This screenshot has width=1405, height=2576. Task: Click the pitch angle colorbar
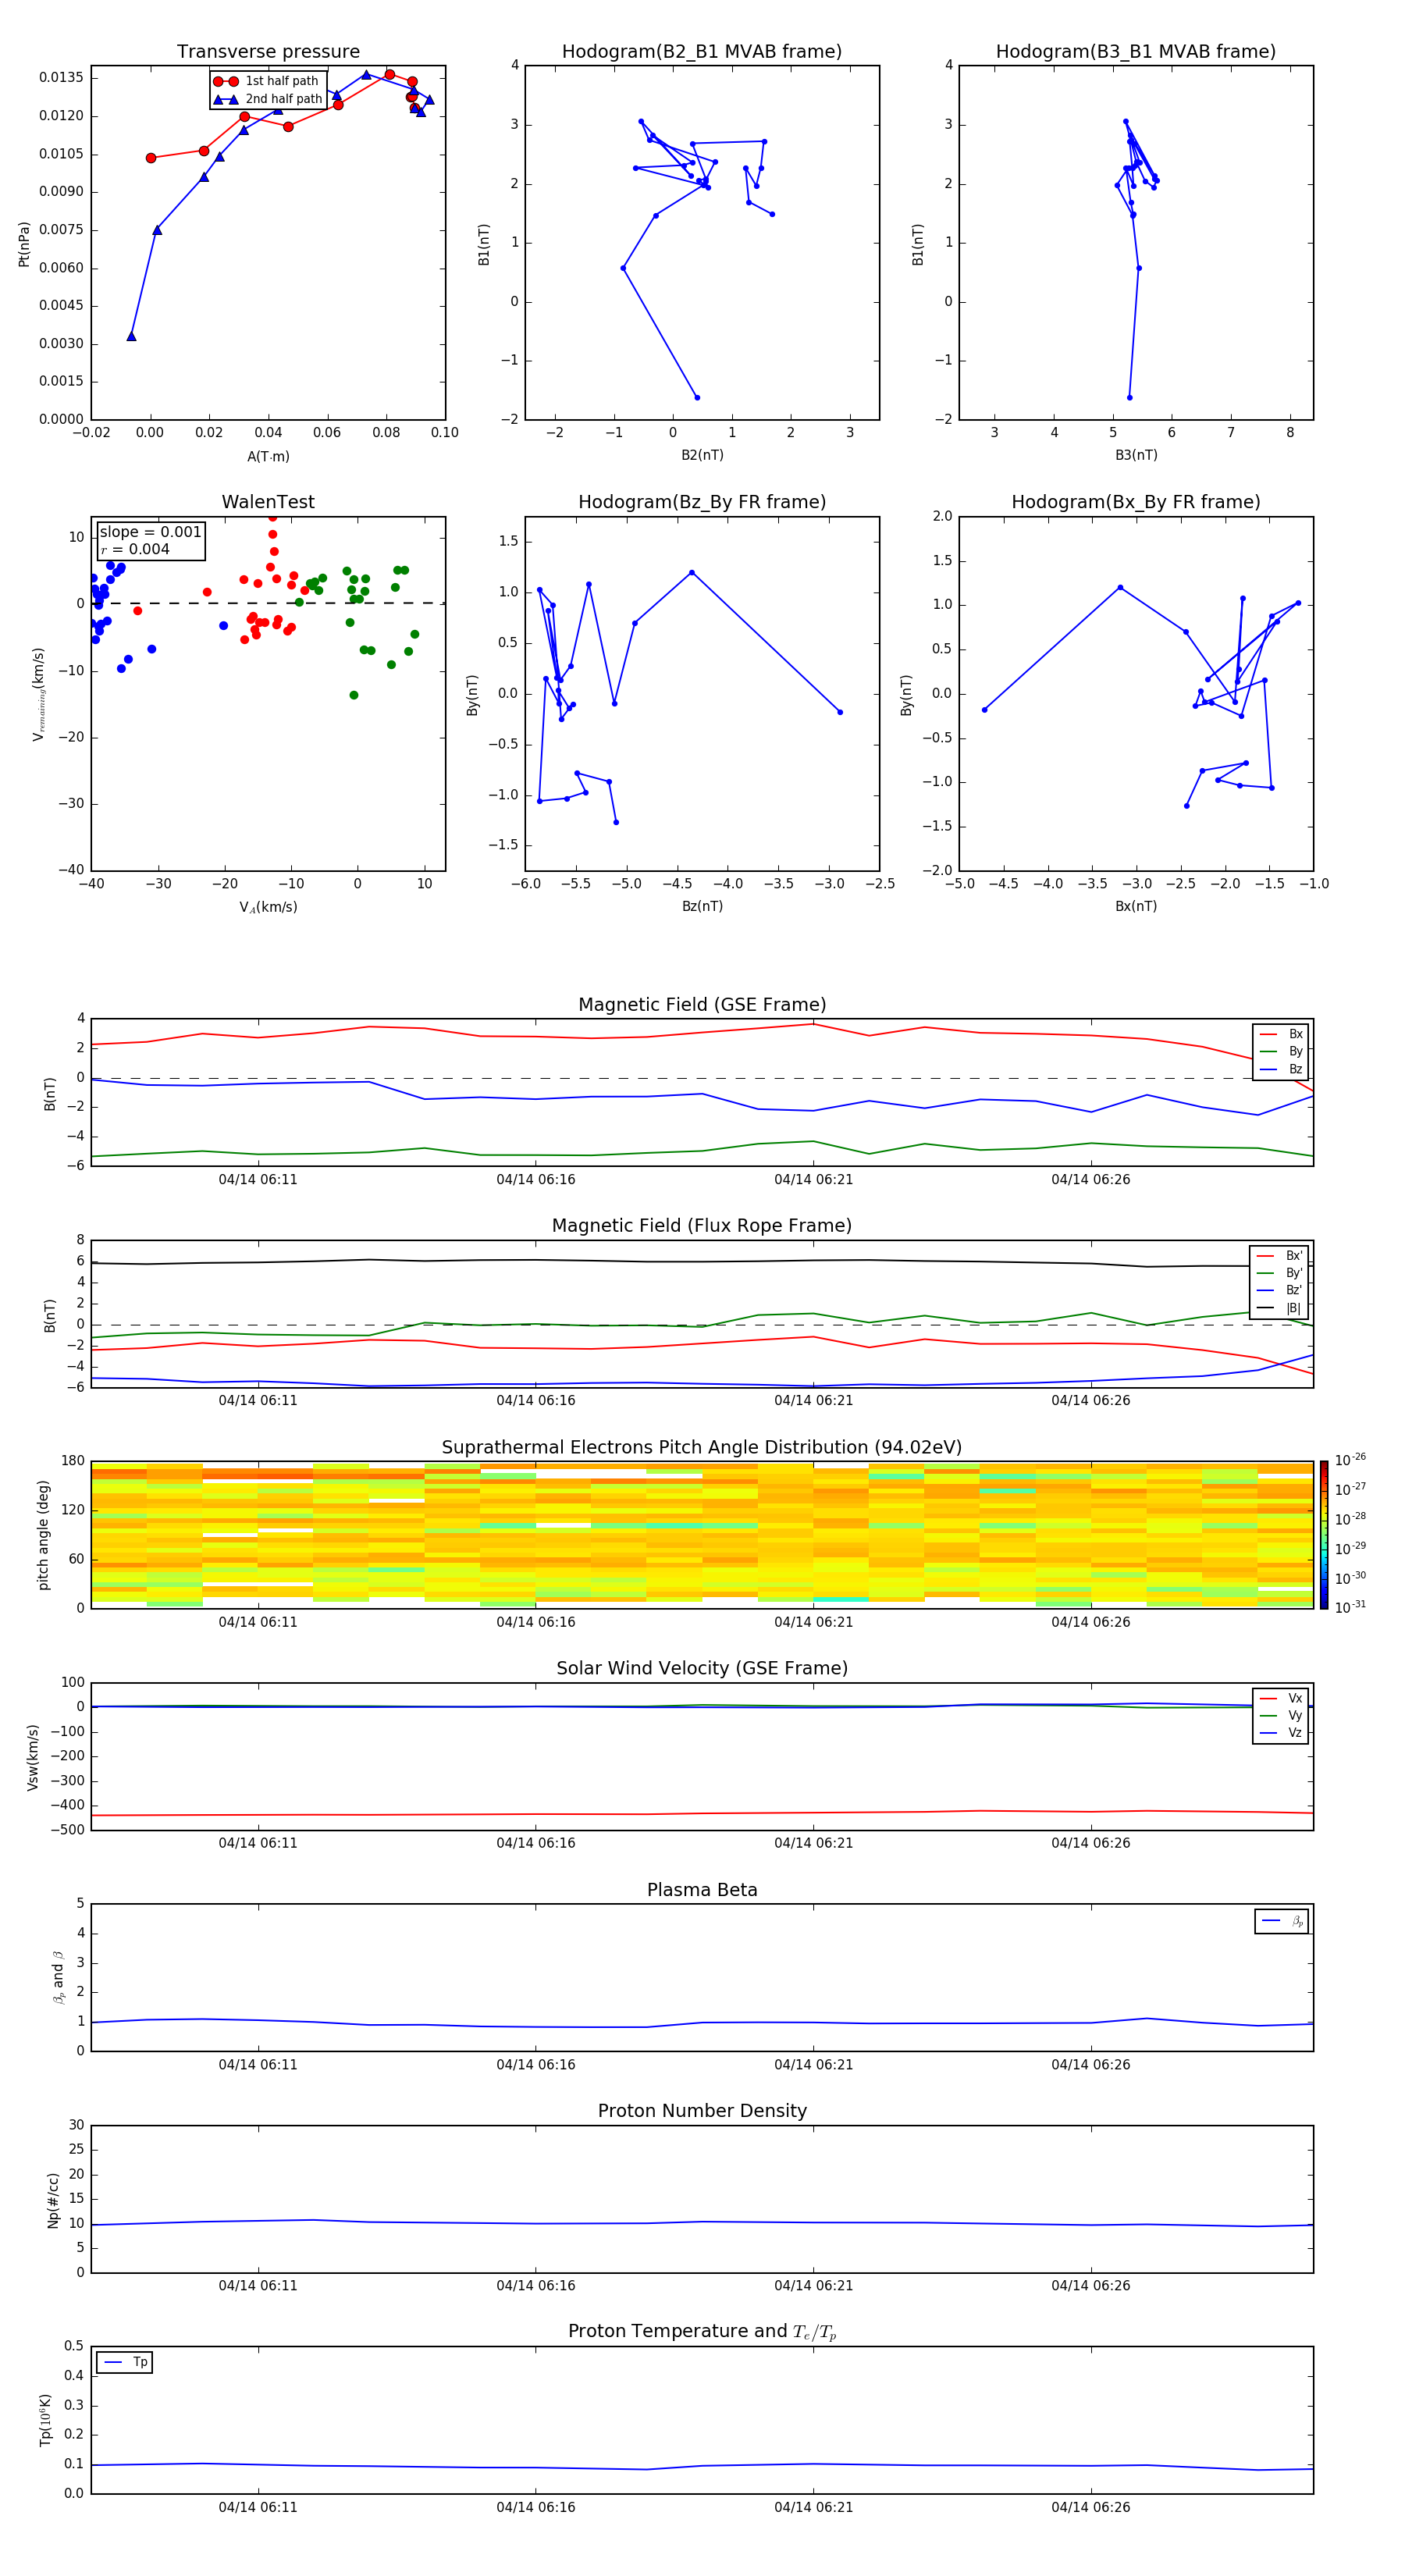pos(1324,1534)
